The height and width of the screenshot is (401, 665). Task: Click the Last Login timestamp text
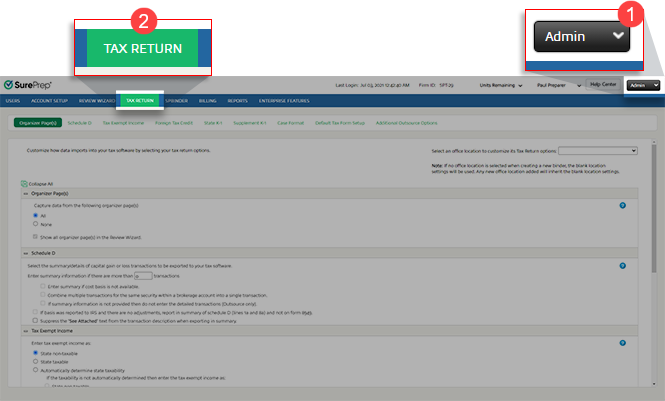[x=372, y=85]
